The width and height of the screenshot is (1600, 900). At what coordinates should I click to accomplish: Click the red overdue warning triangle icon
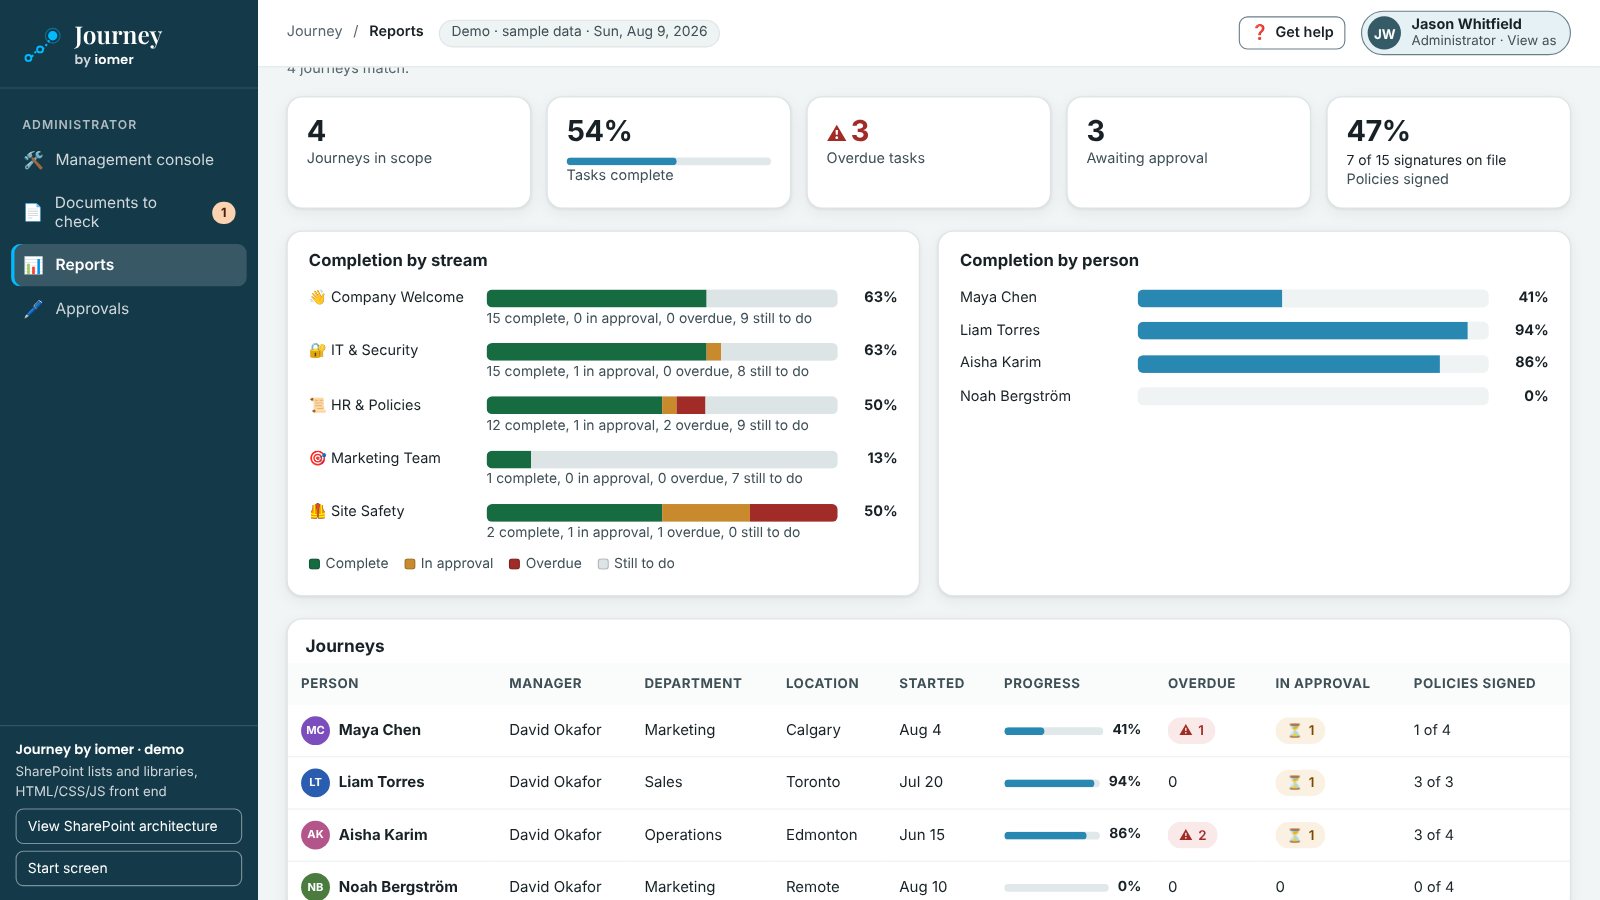837,133
